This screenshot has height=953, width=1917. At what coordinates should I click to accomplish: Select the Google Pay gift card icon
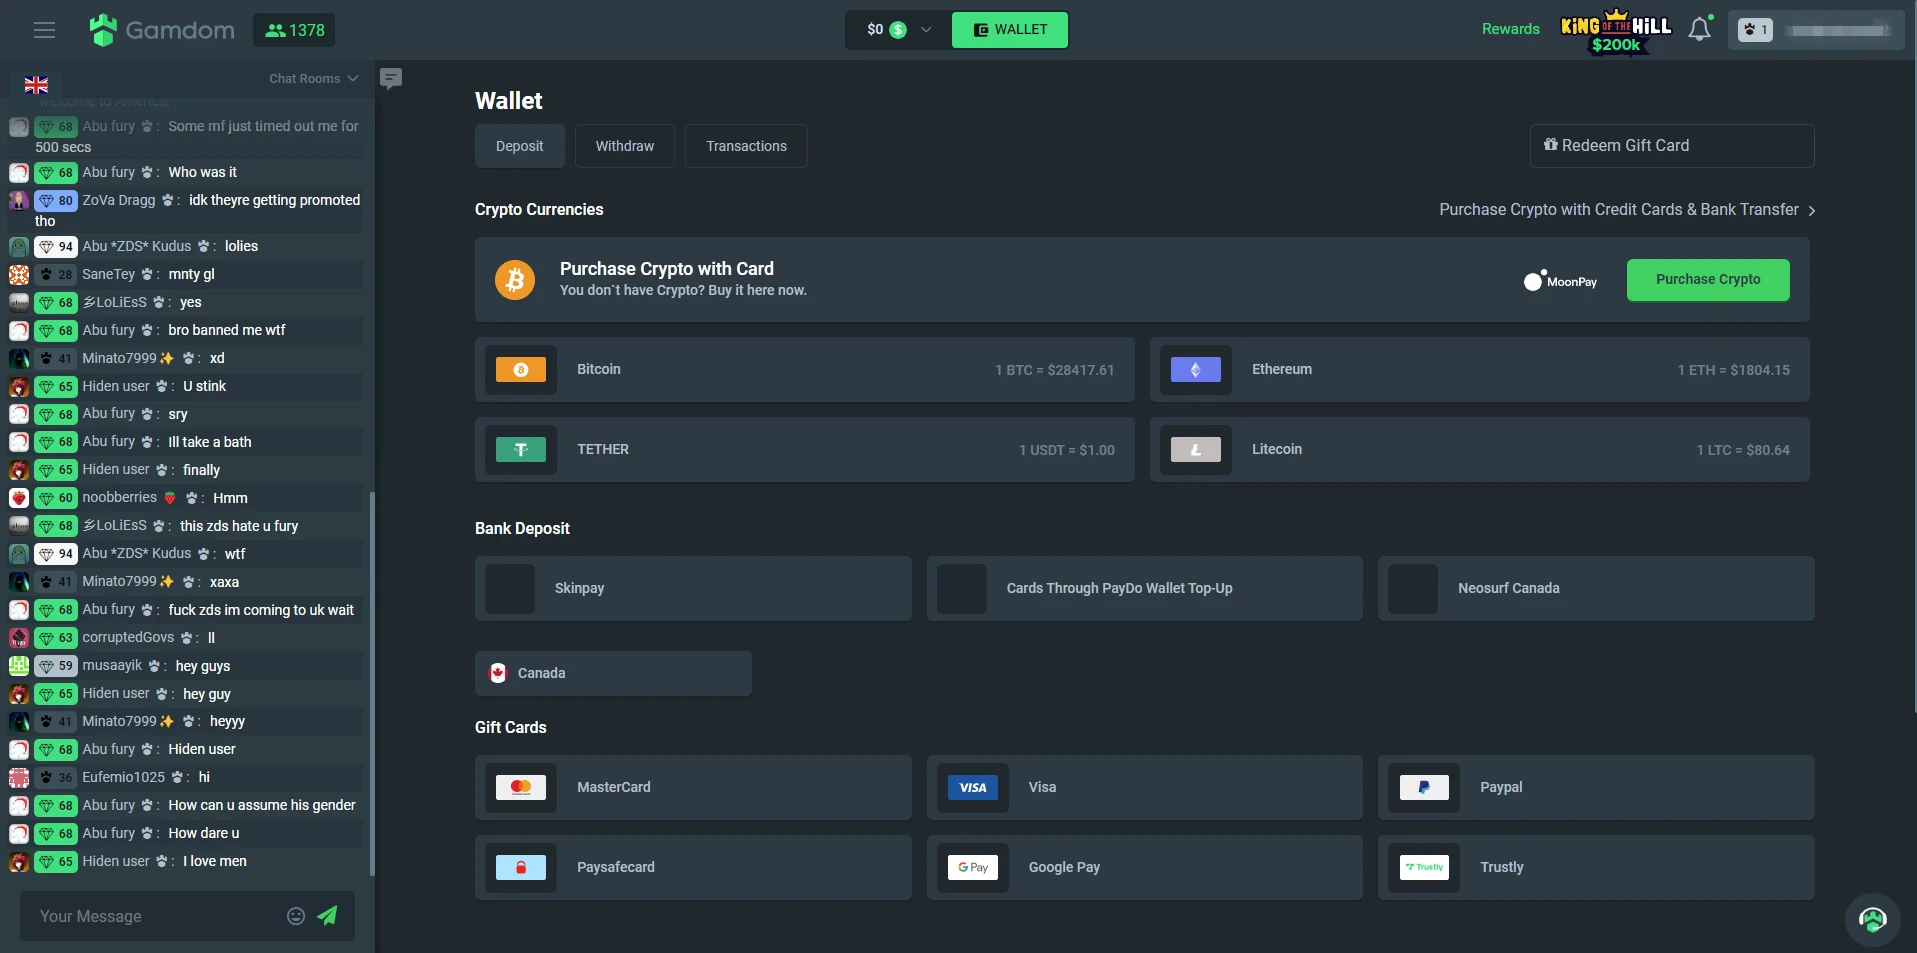(x=973, y=868)
